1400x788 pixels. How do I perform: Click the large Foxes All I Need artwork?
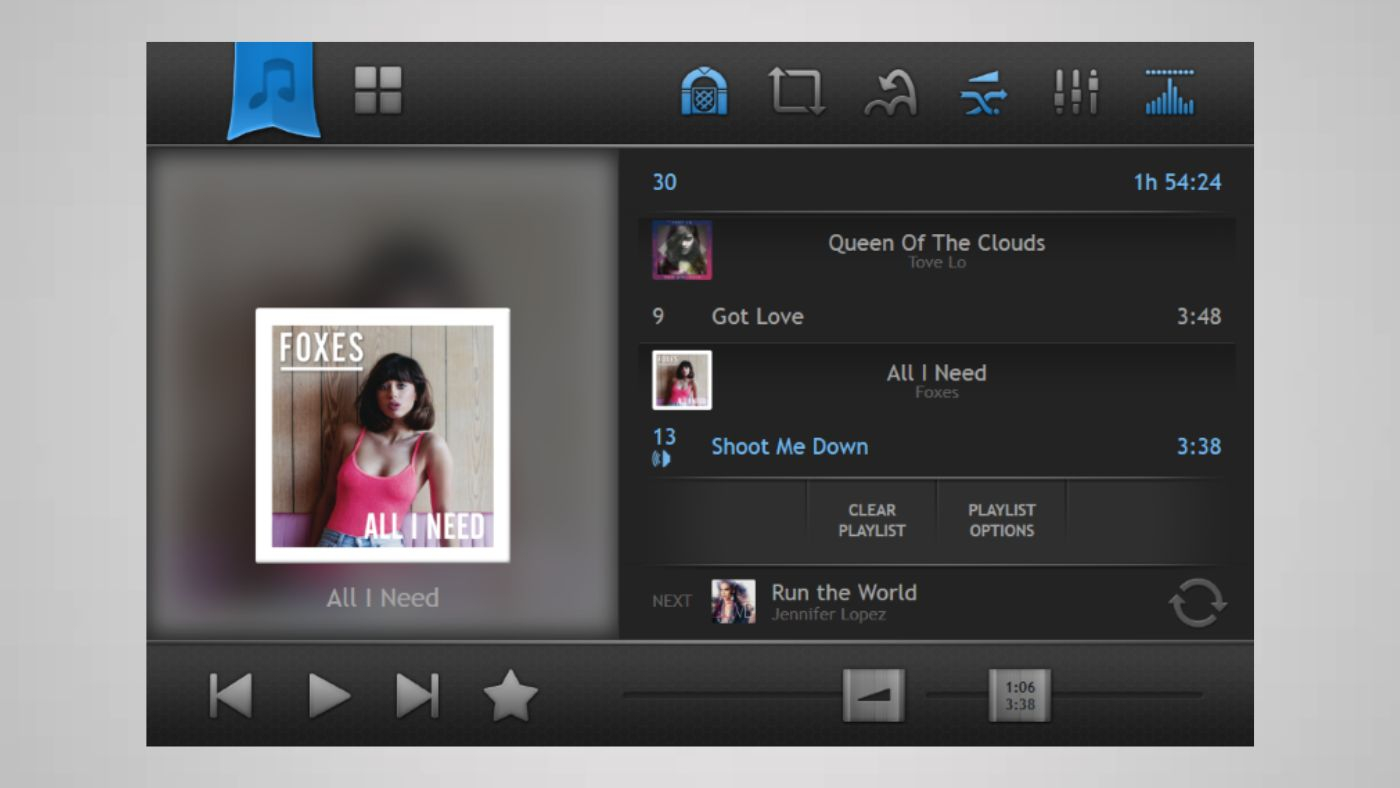[x=382, y=435]
